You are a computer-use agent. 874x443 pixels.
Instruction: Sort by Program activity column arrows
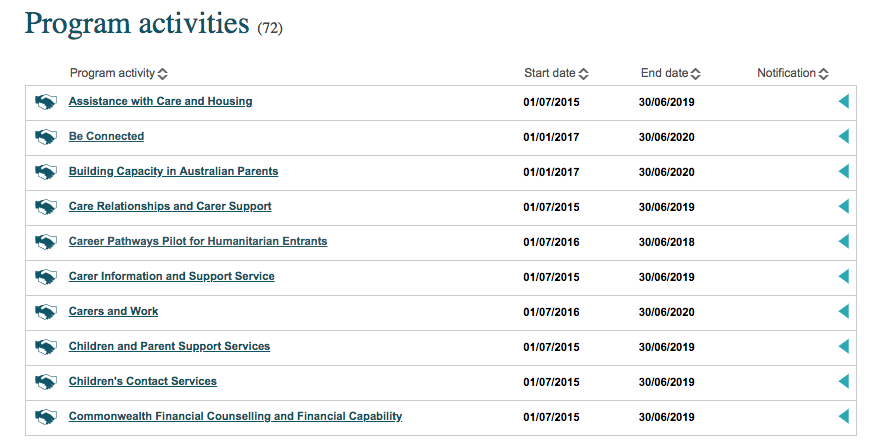(x=162, y=74)
